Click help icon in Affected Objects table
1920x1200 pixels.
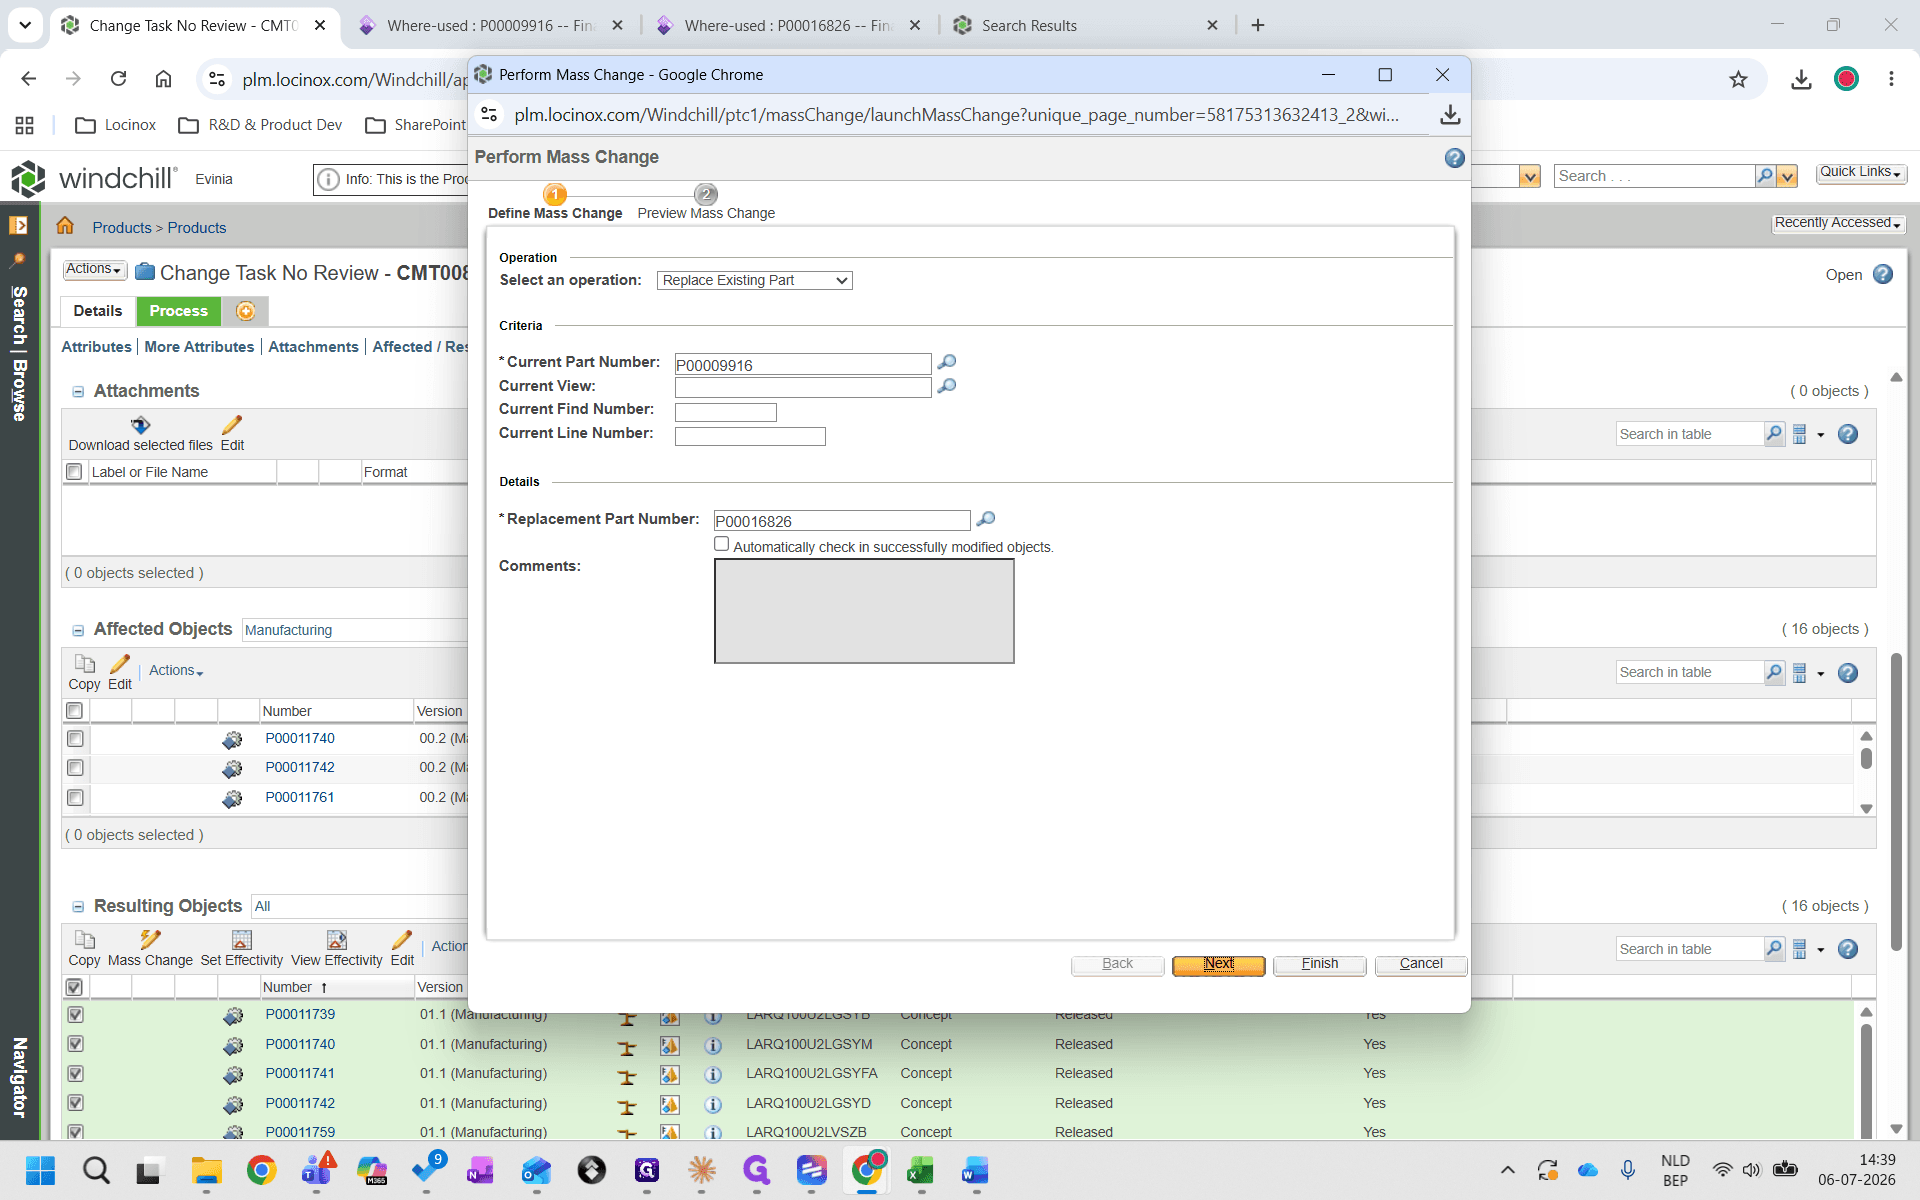pyautogui.click(x=1848, y=673)
